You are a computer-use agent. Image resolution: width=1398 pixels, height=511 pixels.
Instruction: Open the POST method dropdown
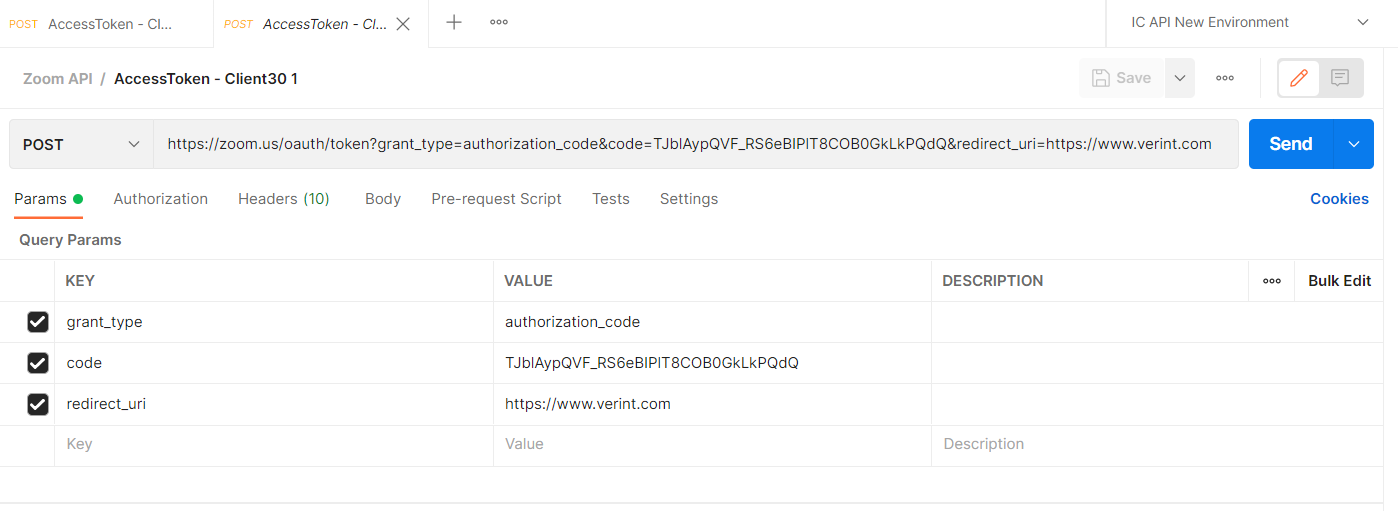81,144
